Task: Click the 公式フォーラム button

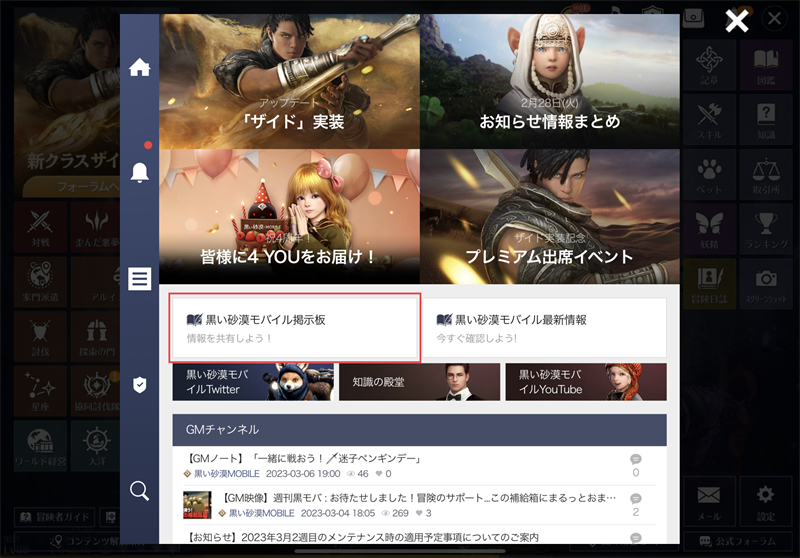Action: coord(738,541)
